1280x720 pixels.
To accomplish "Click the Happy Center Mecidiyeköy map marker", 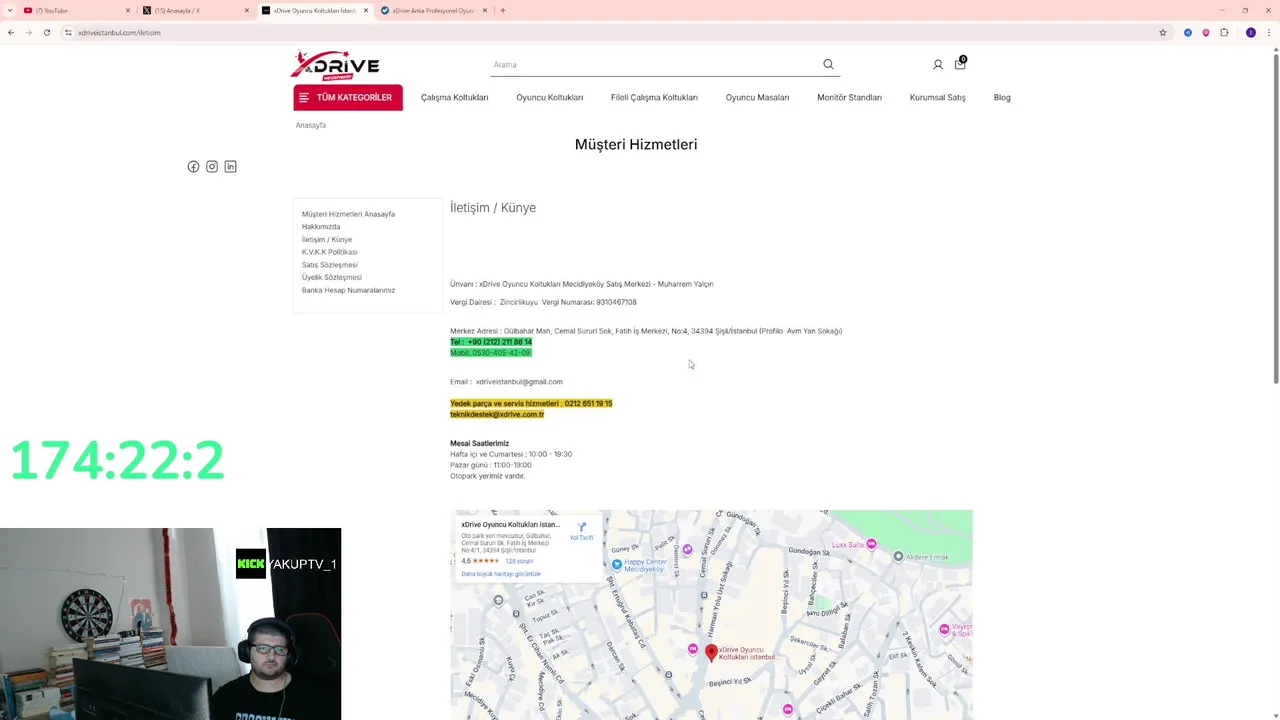I will pos(617,565).
